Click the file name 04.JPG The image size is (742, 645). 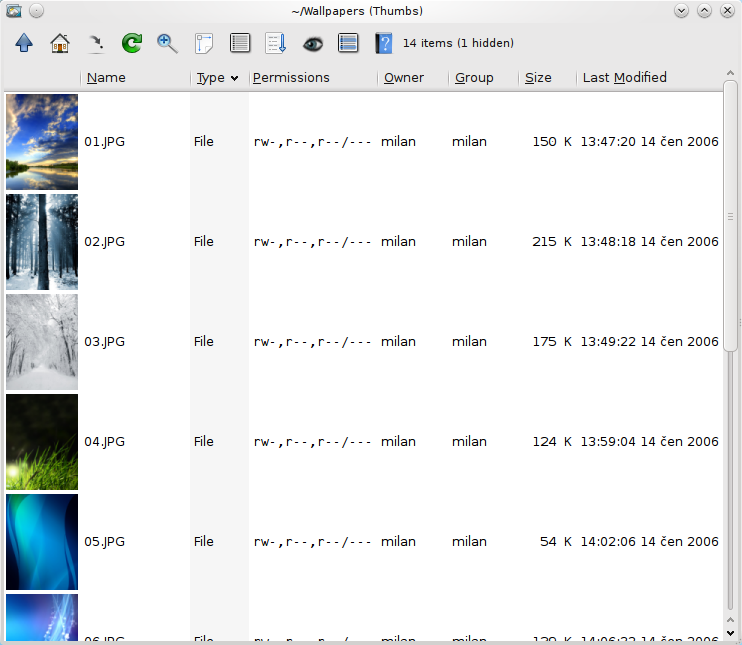(105, 441)
